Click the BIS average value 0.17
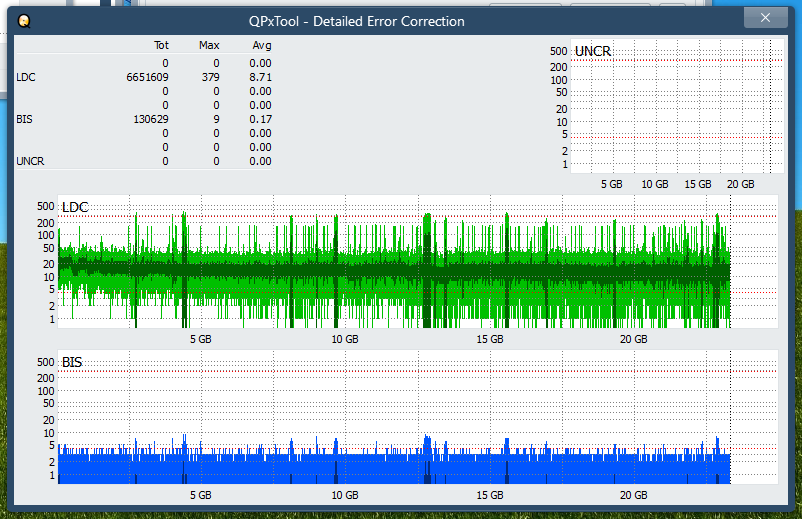802x519 pixels. pyautogui.click(x=259, y=119)
